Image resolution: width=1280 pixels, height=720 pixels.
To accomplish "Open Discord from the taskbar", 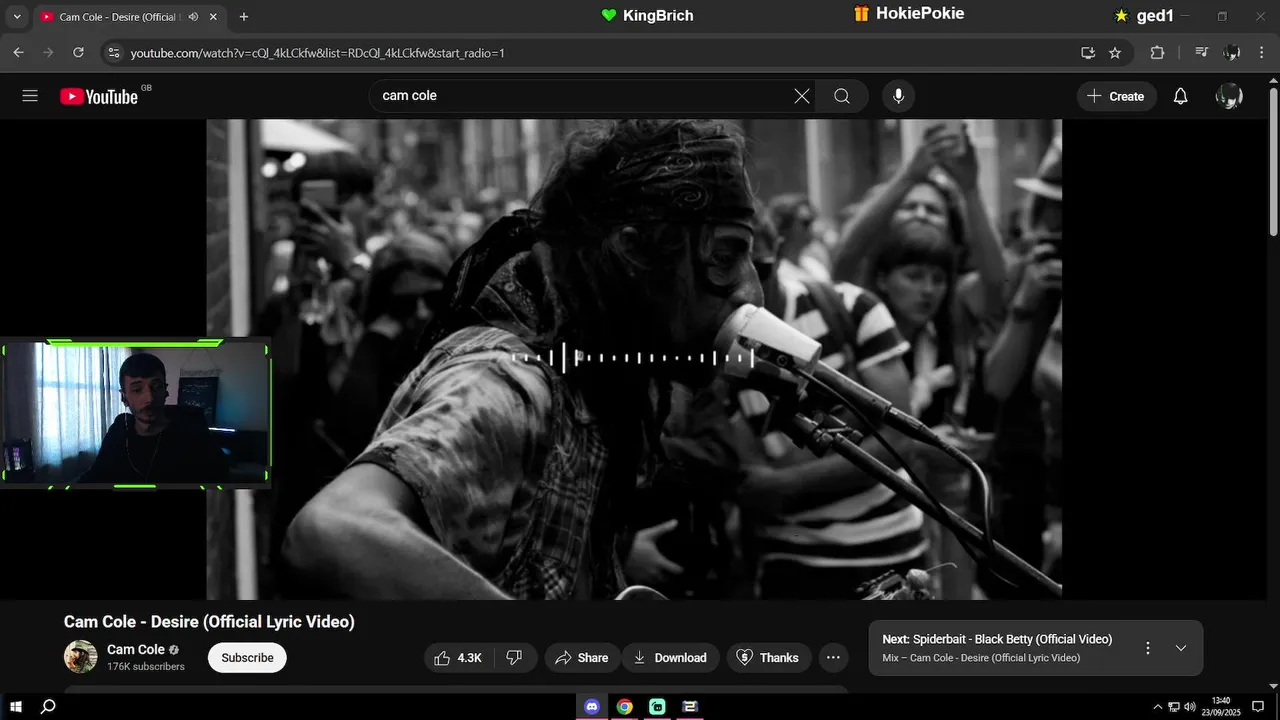I will [591, 706].
